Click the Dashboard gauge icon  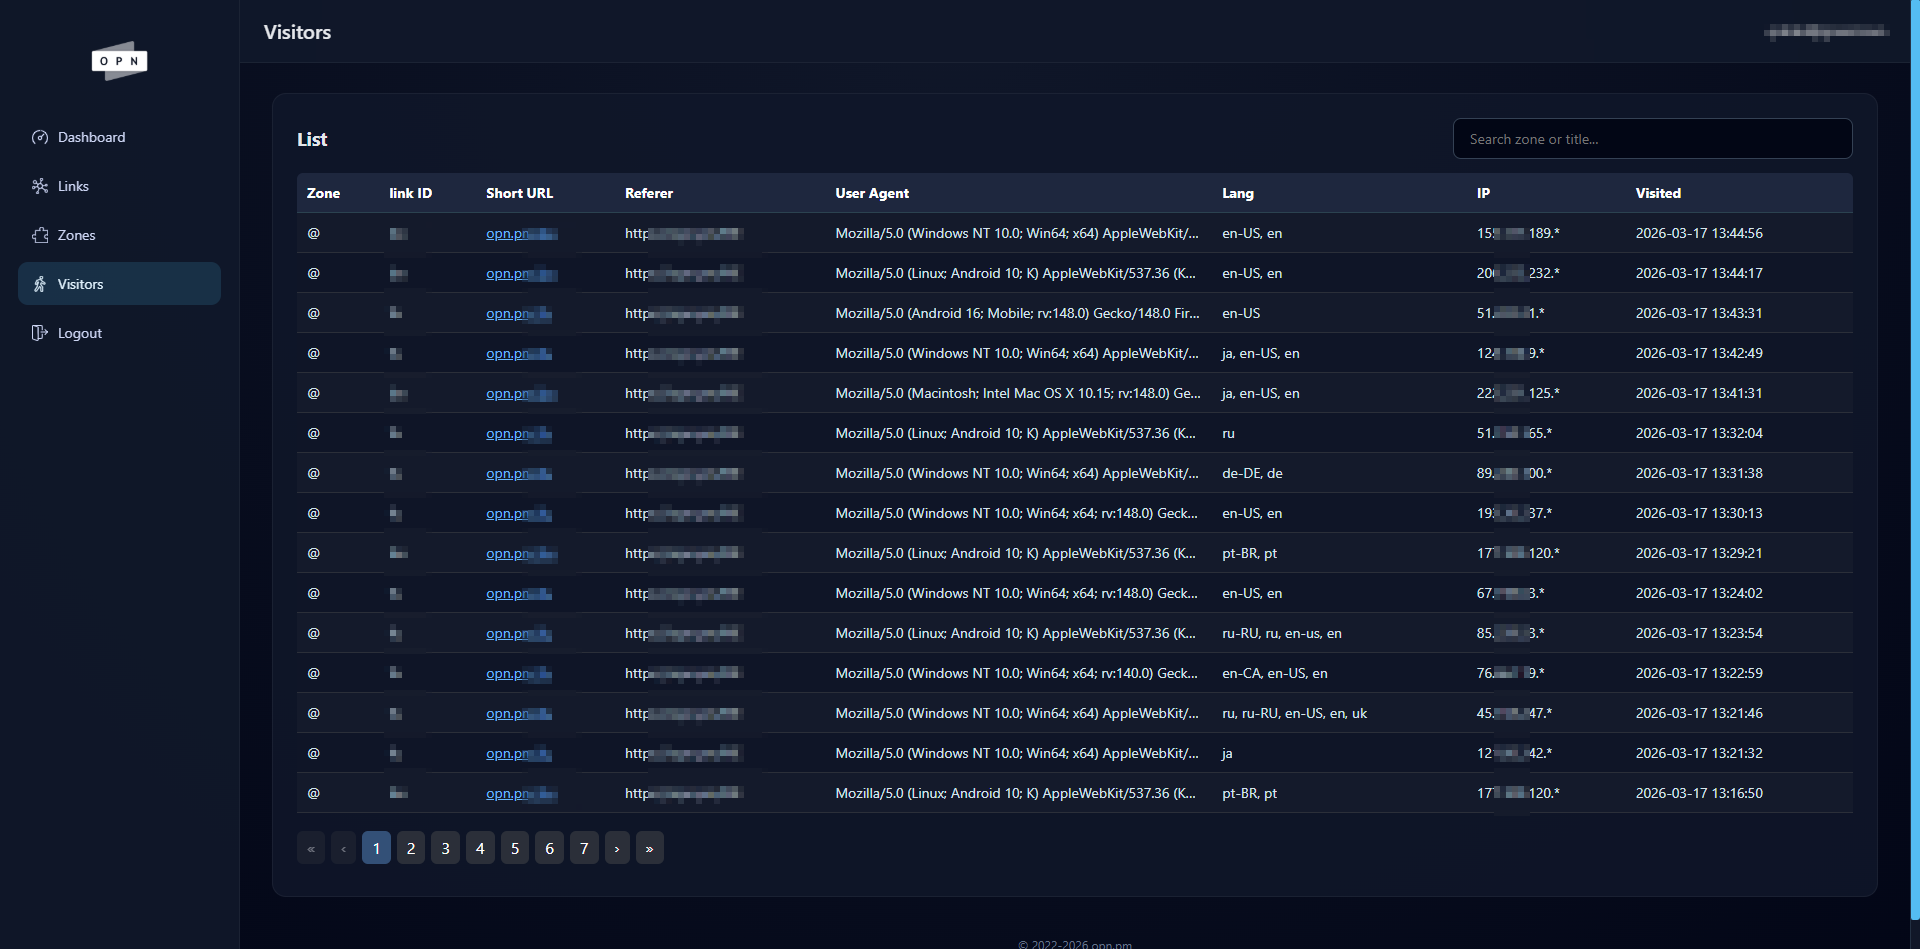tap(40, 137)
